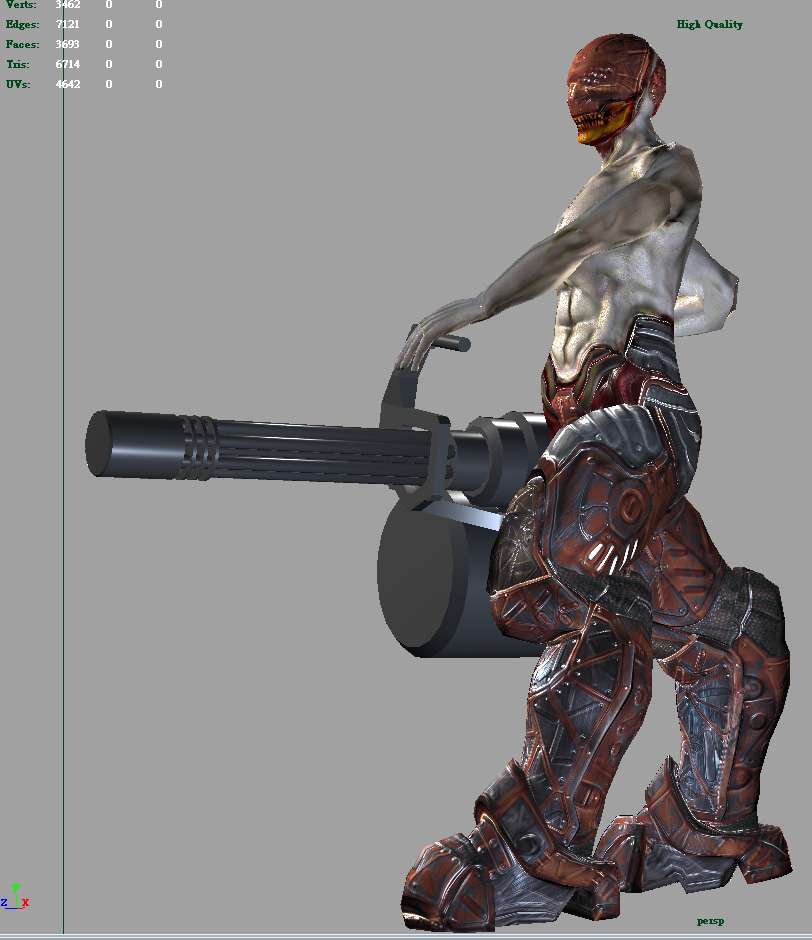Click the UV count value 4642

68,84
